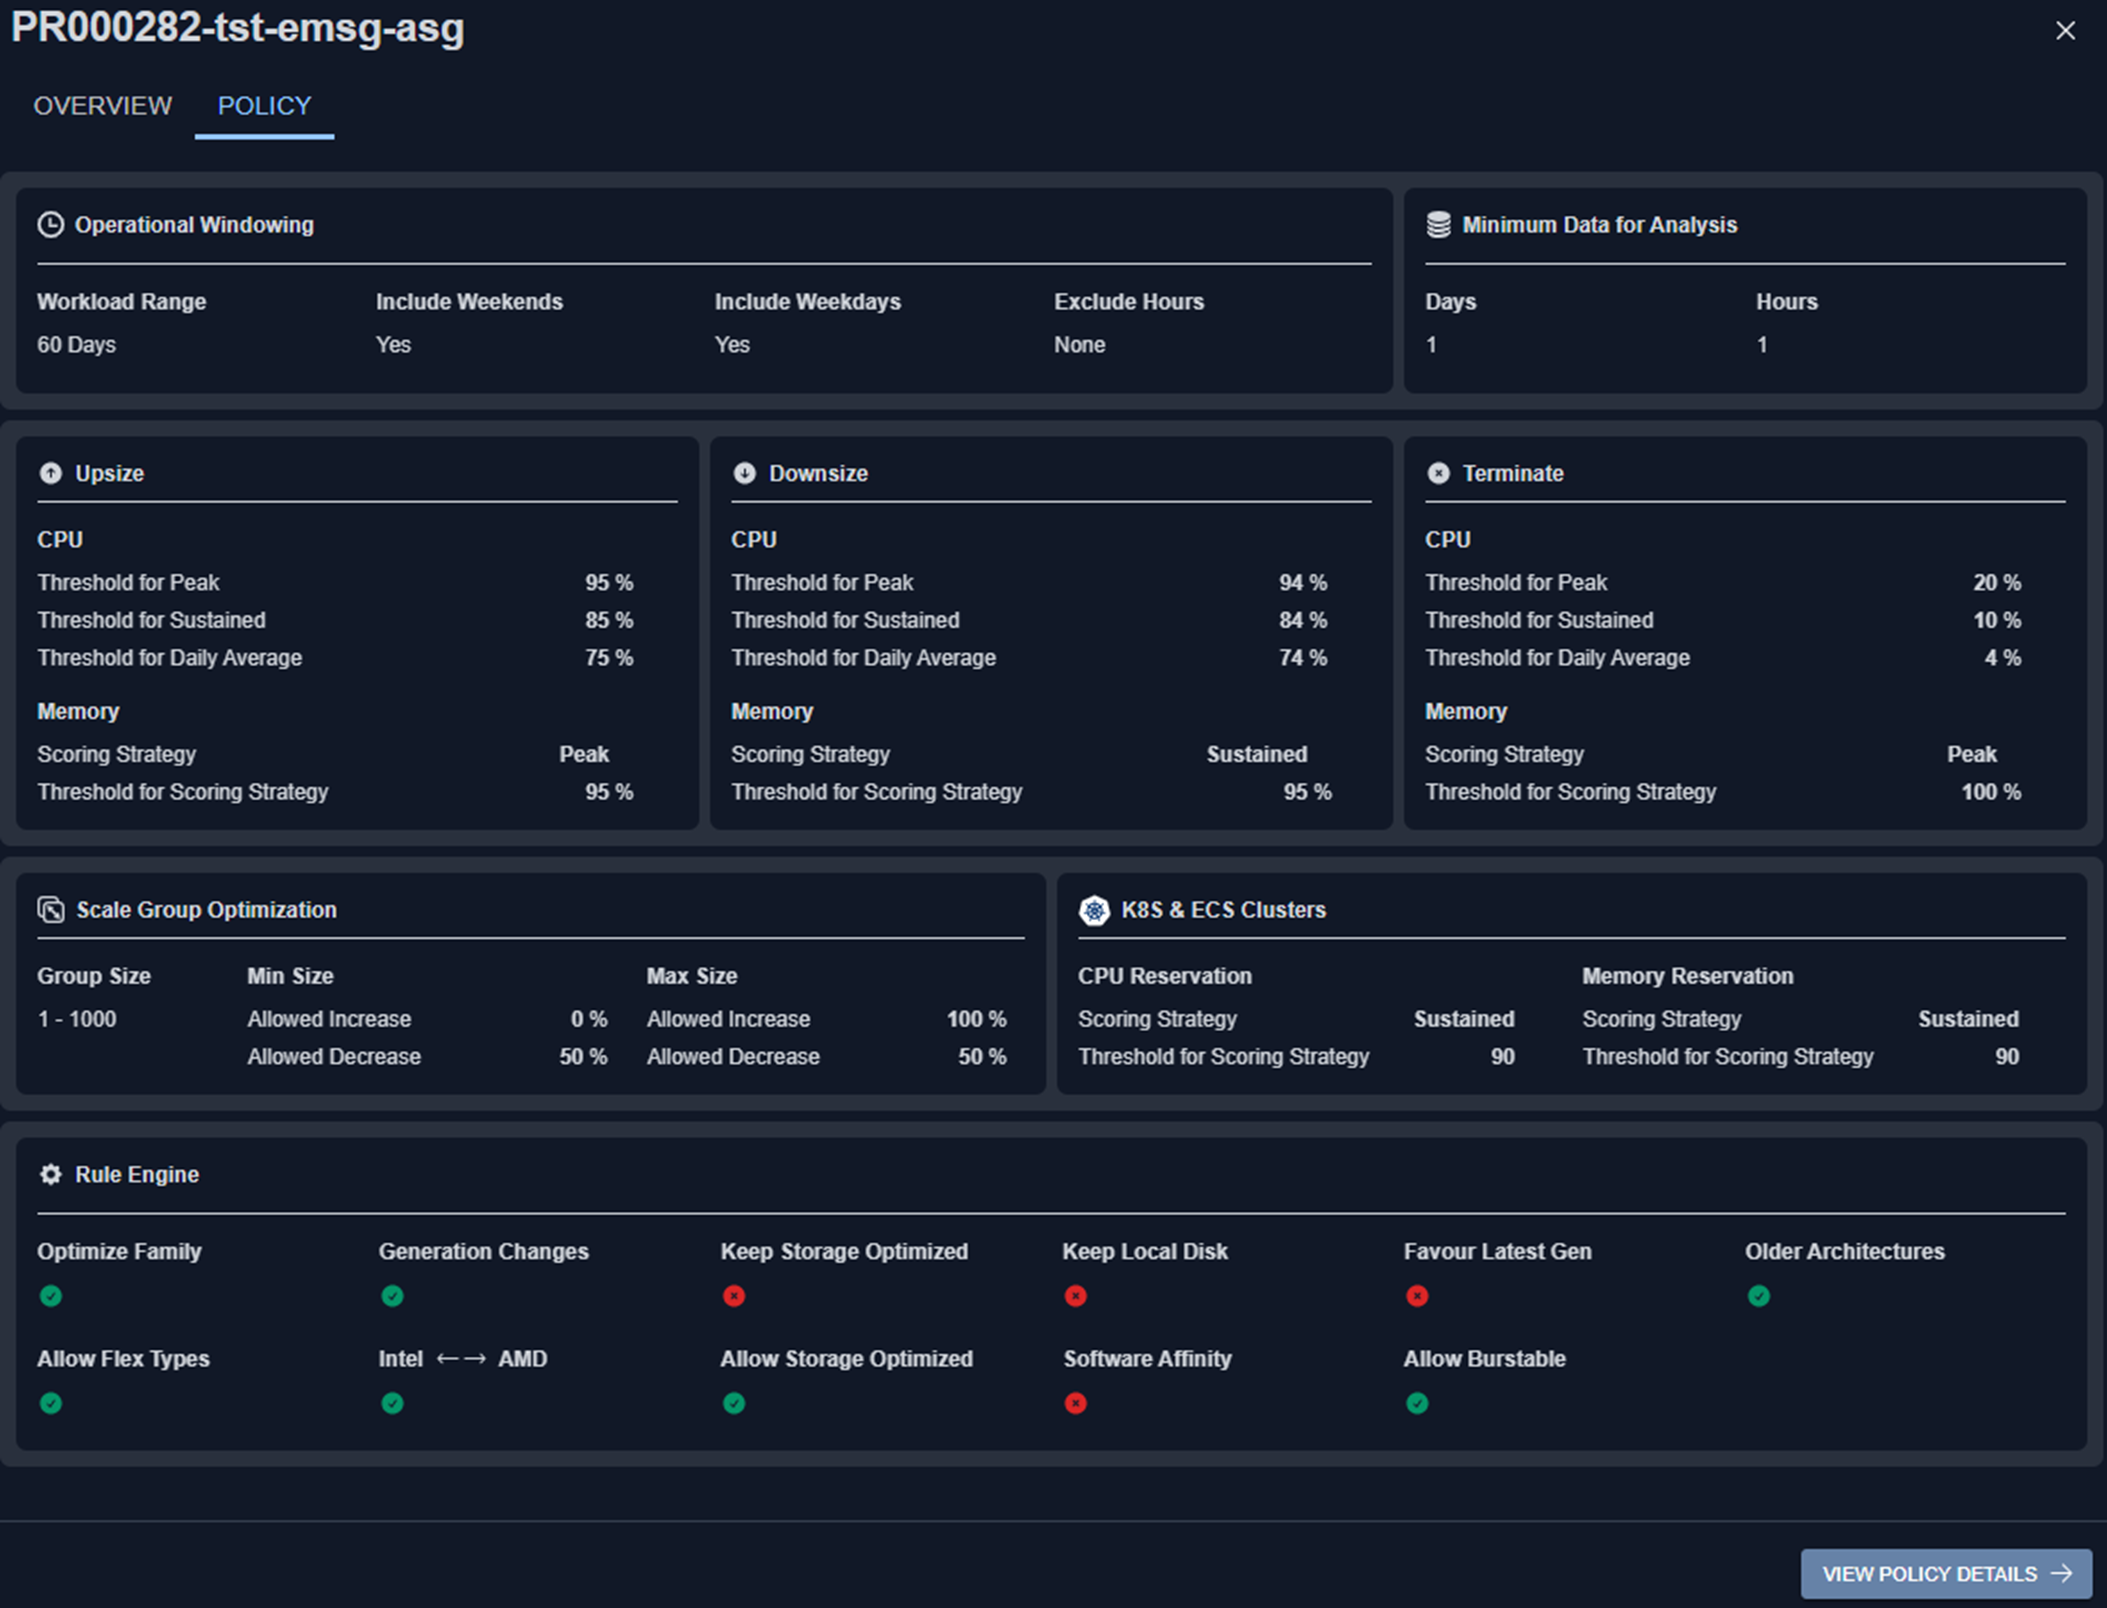Click the 60 Days workload range value

77,345
